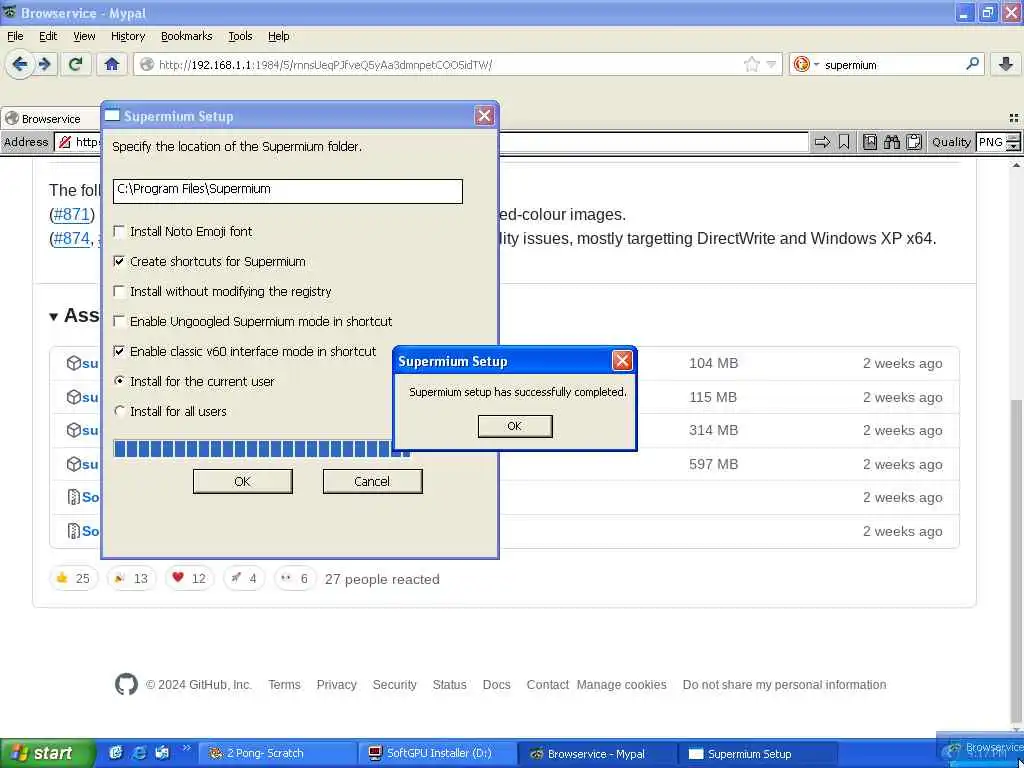Click Show Desktop in Quick Launch
Screen dimensions: 1024x768
162,753
